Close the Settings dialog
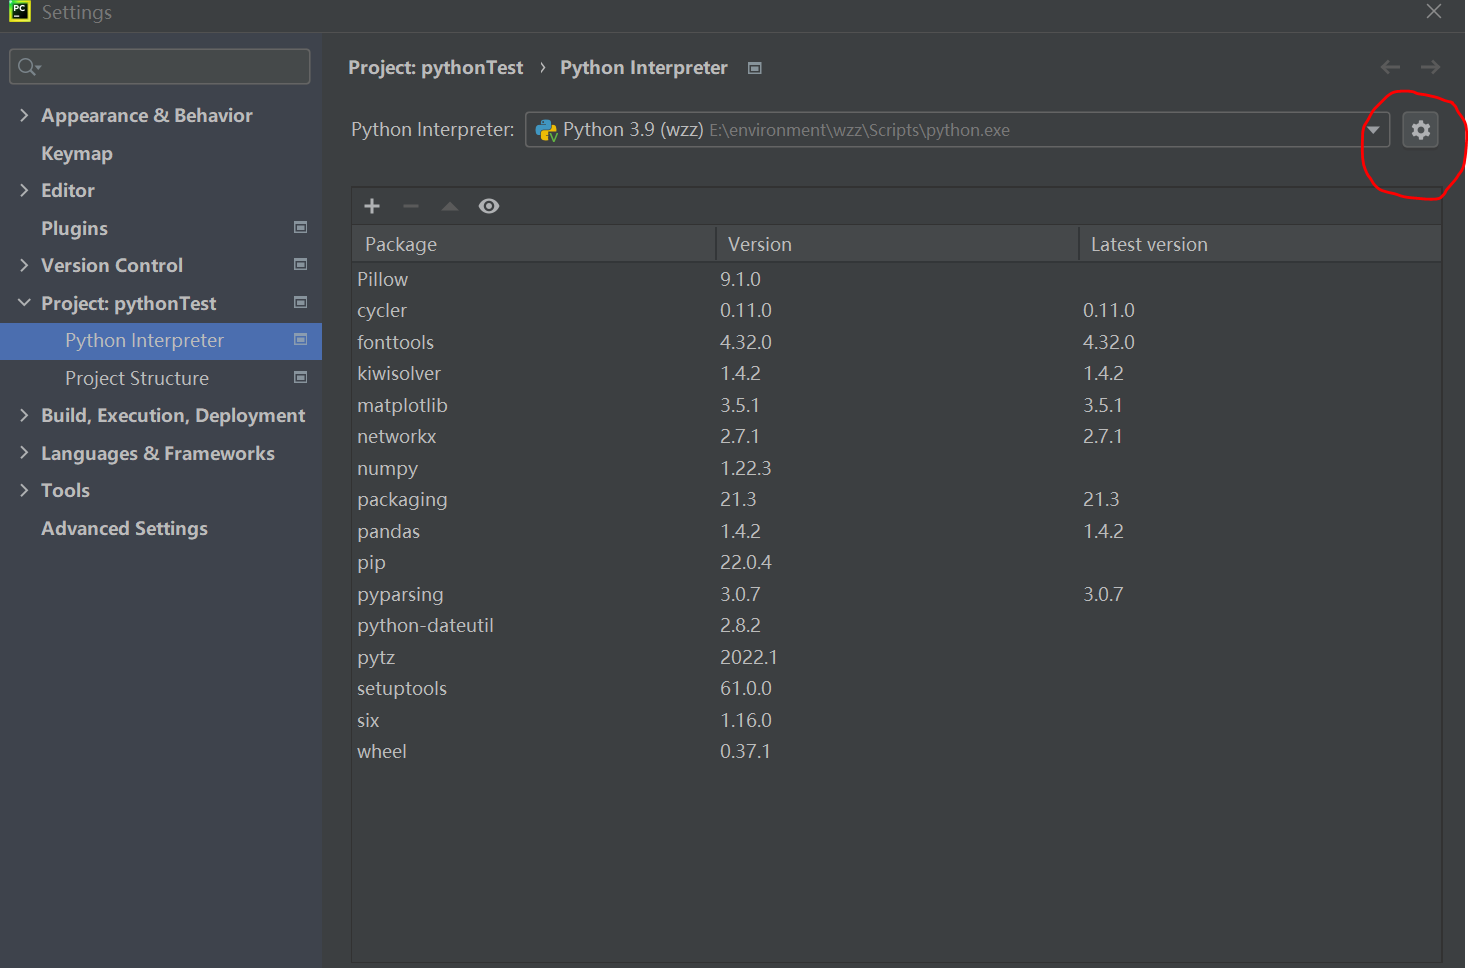Screen dimensions: 1468x968 tap(1434, 11)
